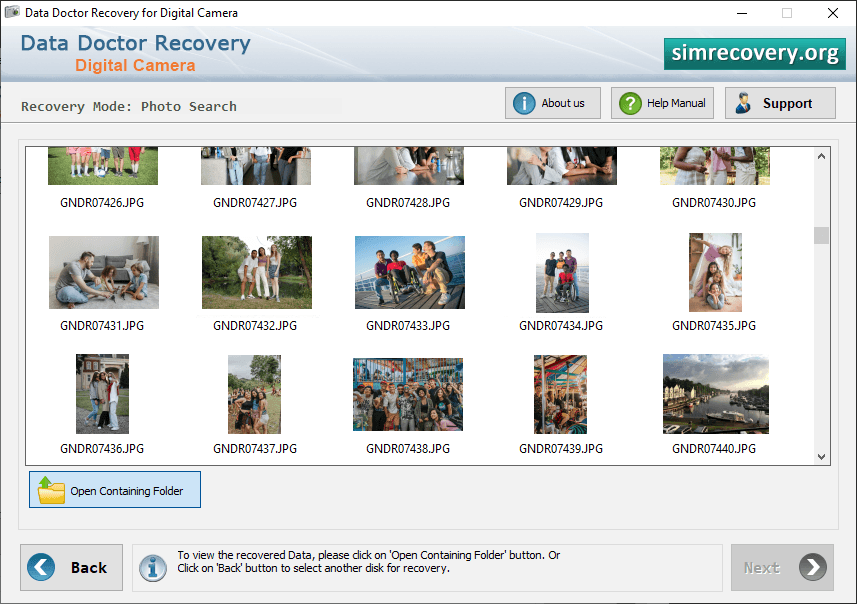Select the GNDR07431.JPG family photo thumbnail
This screenshot has height=604, width=857.
coord(104,272)
